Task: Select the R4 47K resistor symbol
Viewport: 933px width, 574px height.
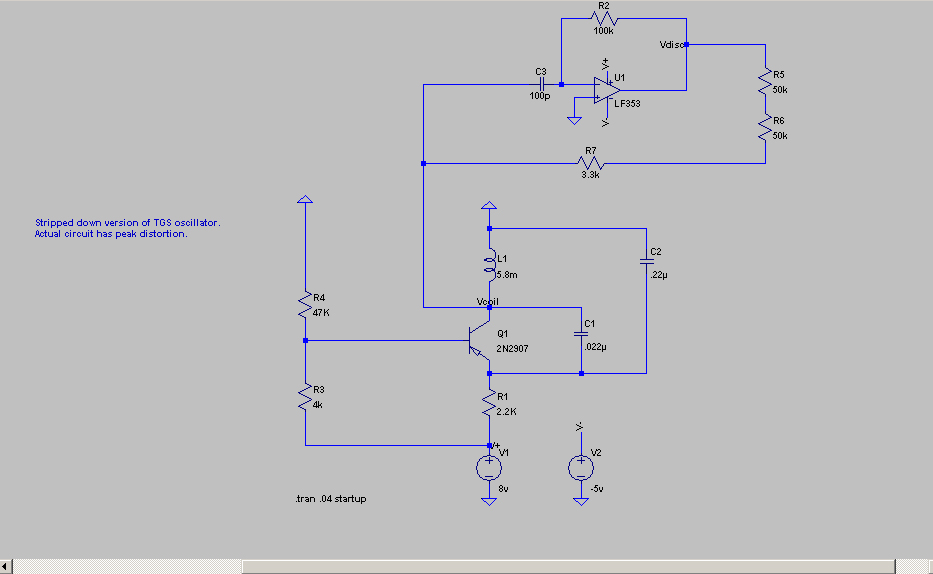Action: [x=305, y=305]
